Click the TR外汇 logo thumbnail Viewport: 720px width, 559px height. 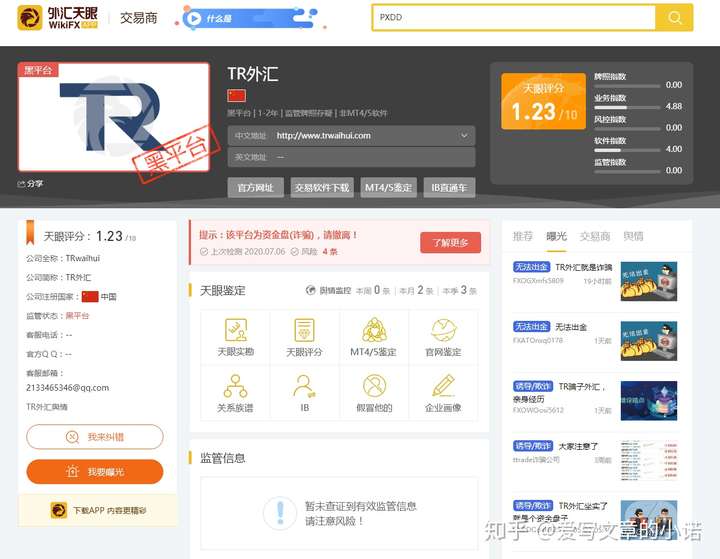click(114, 117)
